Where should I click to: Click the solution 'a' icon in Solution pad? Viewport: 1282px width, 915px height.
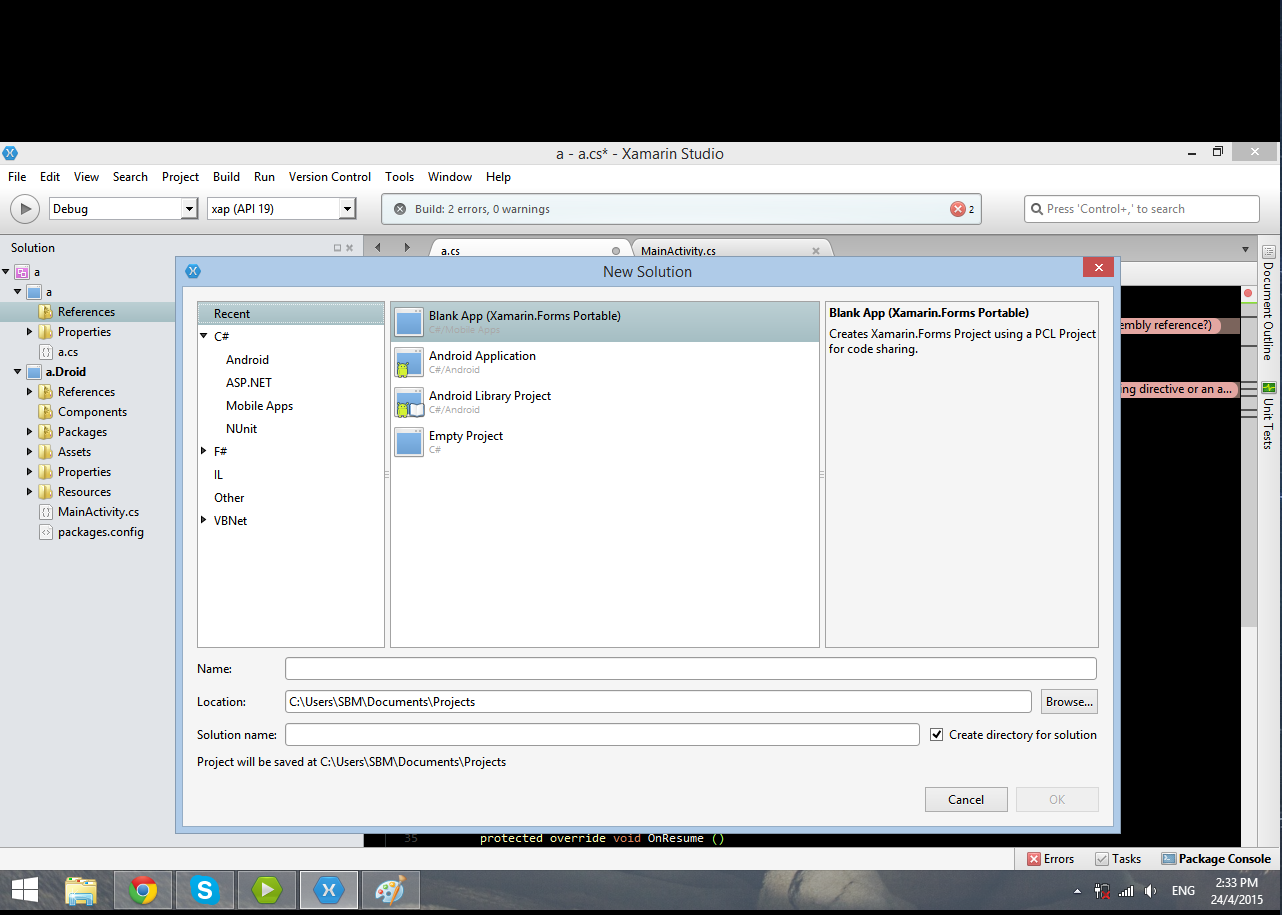tap(22, 272)
